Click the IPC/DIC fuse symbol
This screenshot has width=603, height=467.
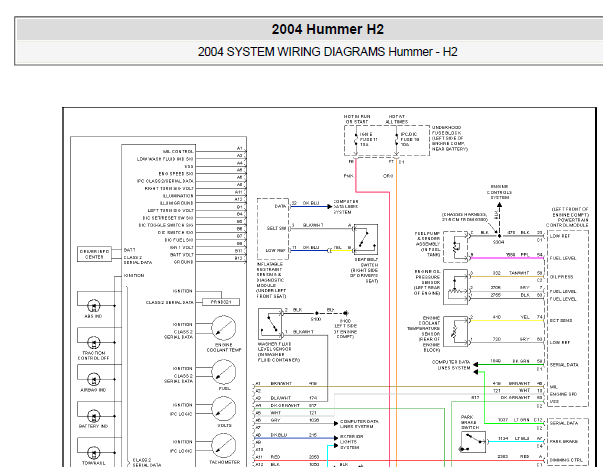(396, 140)
